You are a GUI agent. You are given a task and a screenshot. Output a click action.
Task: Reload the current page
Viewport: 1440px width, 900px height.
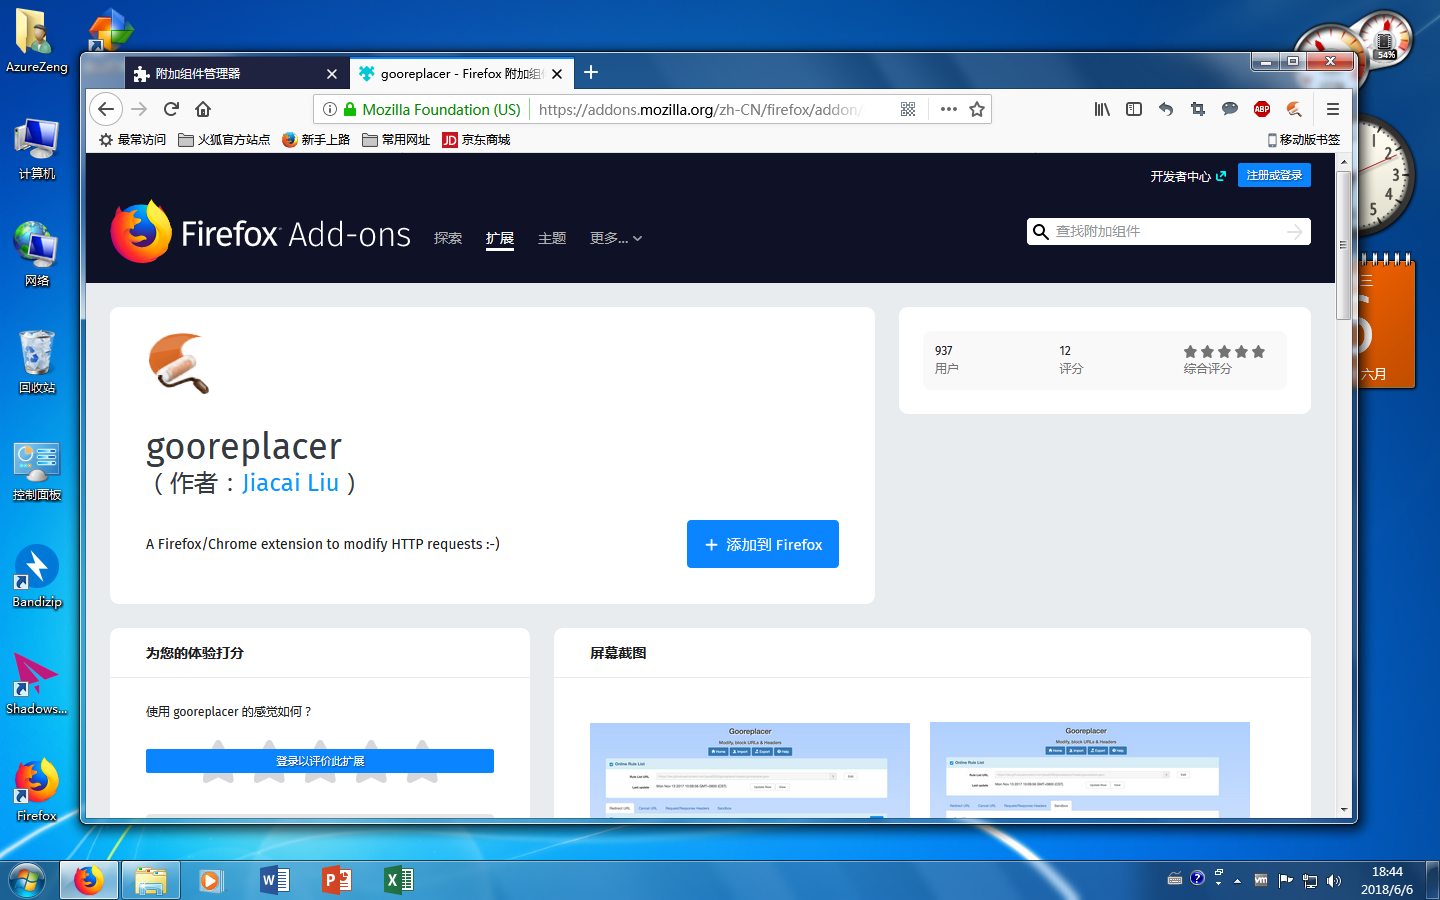[x=171, y=109]
